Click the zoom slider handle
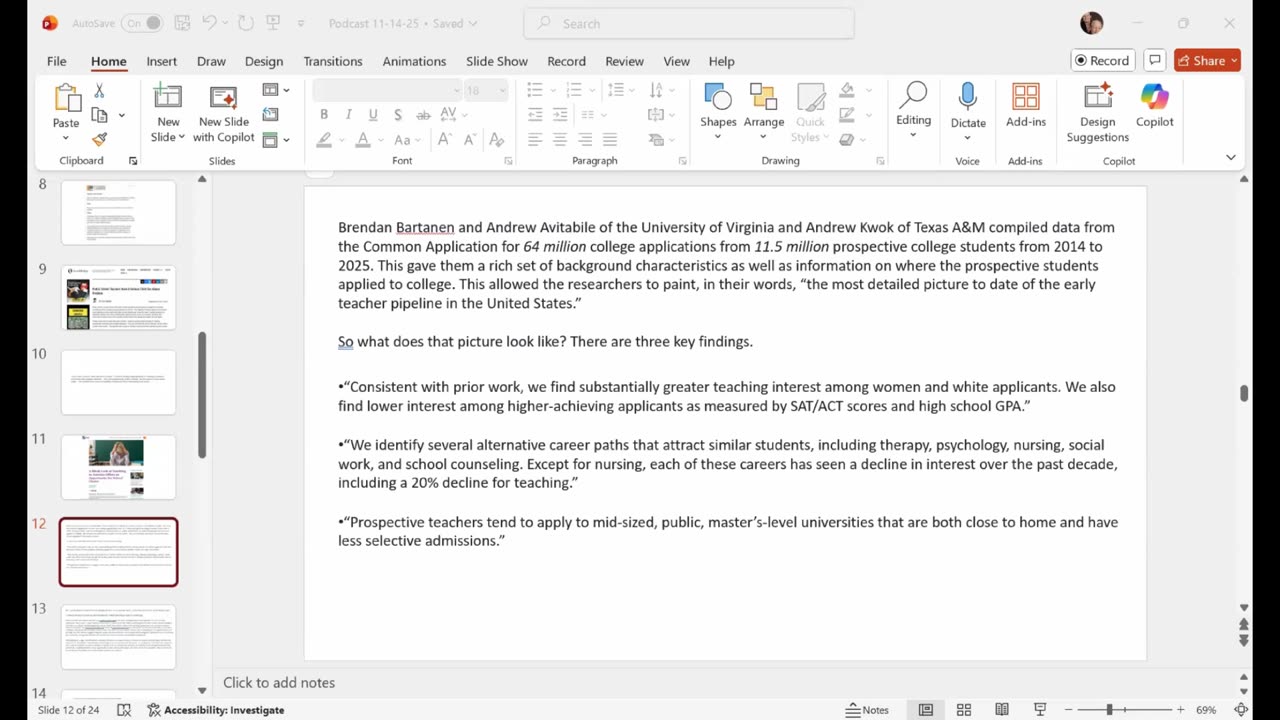This screenshot has height=720, width=1280. click(x=1108, y=710)
